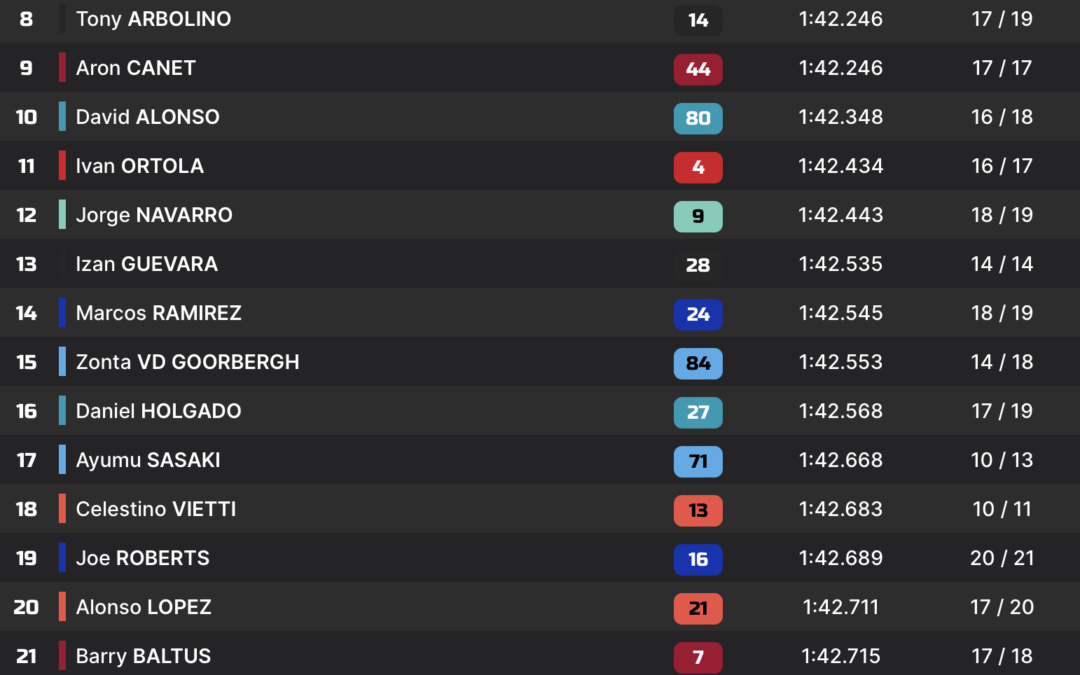1080x675 pixels.
Task: Click the teal number 80 badge
Action: (x=698, y=118)
